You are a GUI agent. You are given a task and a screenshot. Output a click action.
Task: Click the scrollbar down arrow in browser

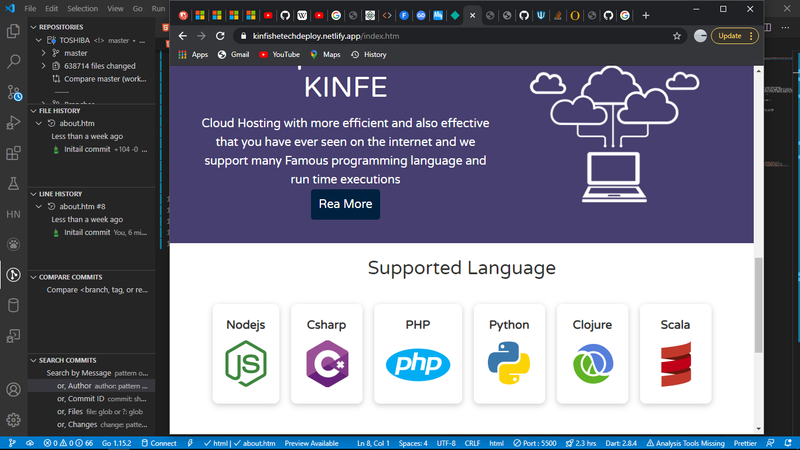[x=759, y=429]
